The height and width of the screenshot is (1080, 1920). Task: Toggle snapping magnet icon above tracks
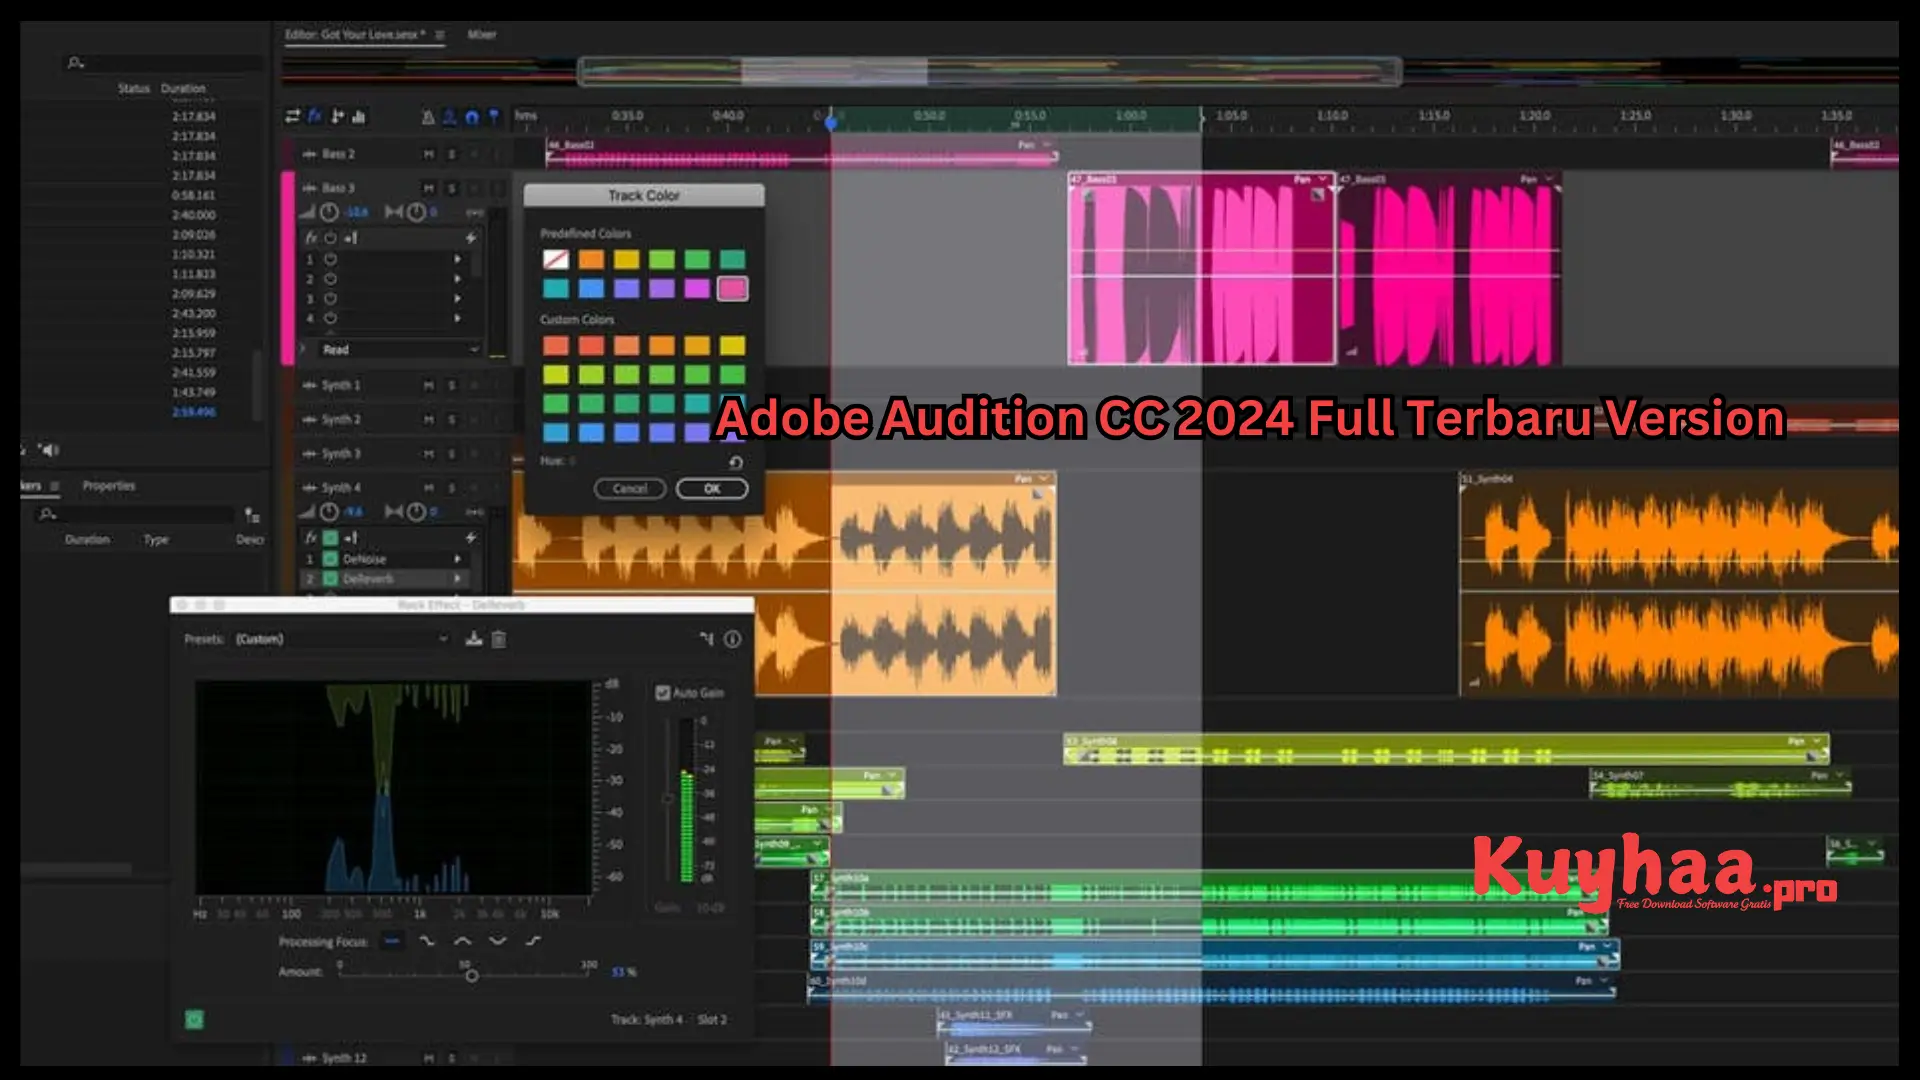[x=472, y=117]
